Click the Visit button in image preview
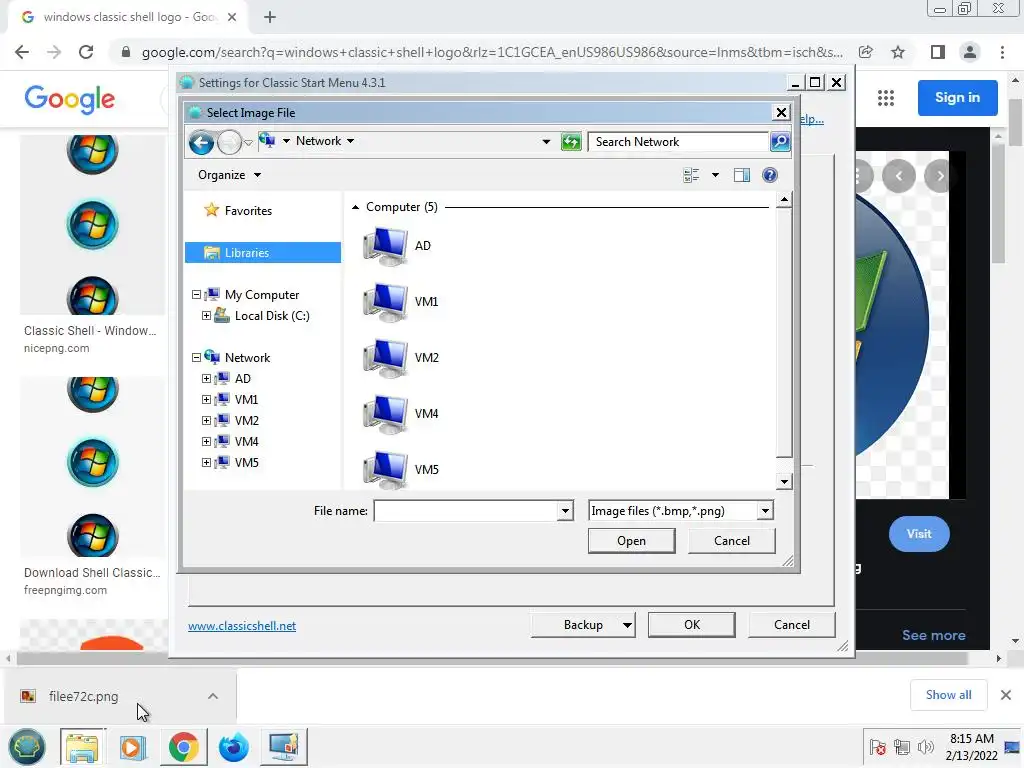Screen dimensions: 1024x768 coord(919,534)
